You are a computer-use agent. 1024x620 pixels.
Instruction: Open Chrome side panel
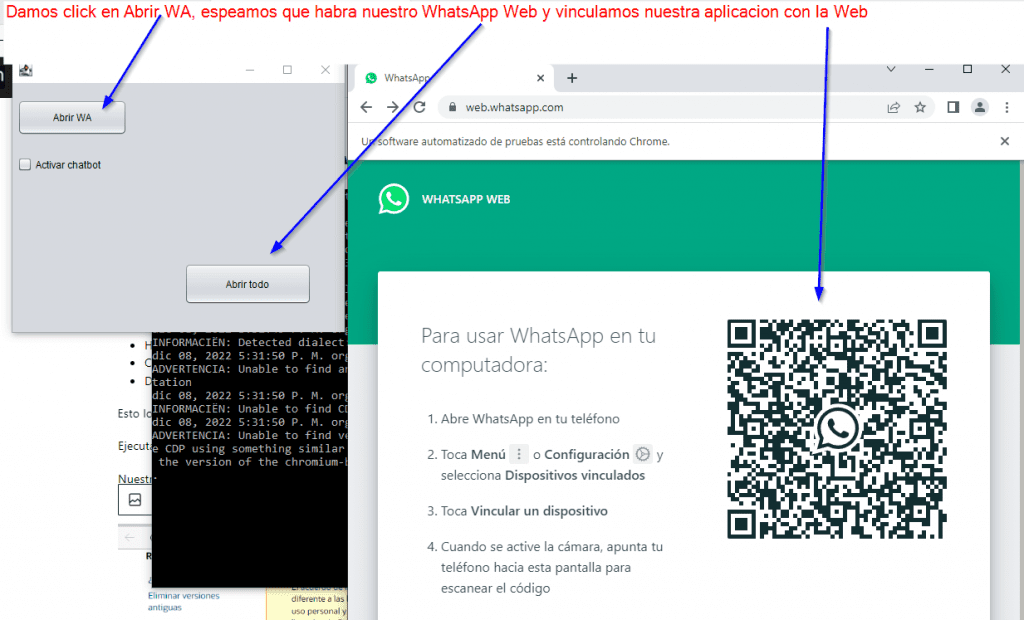(953, 107)
